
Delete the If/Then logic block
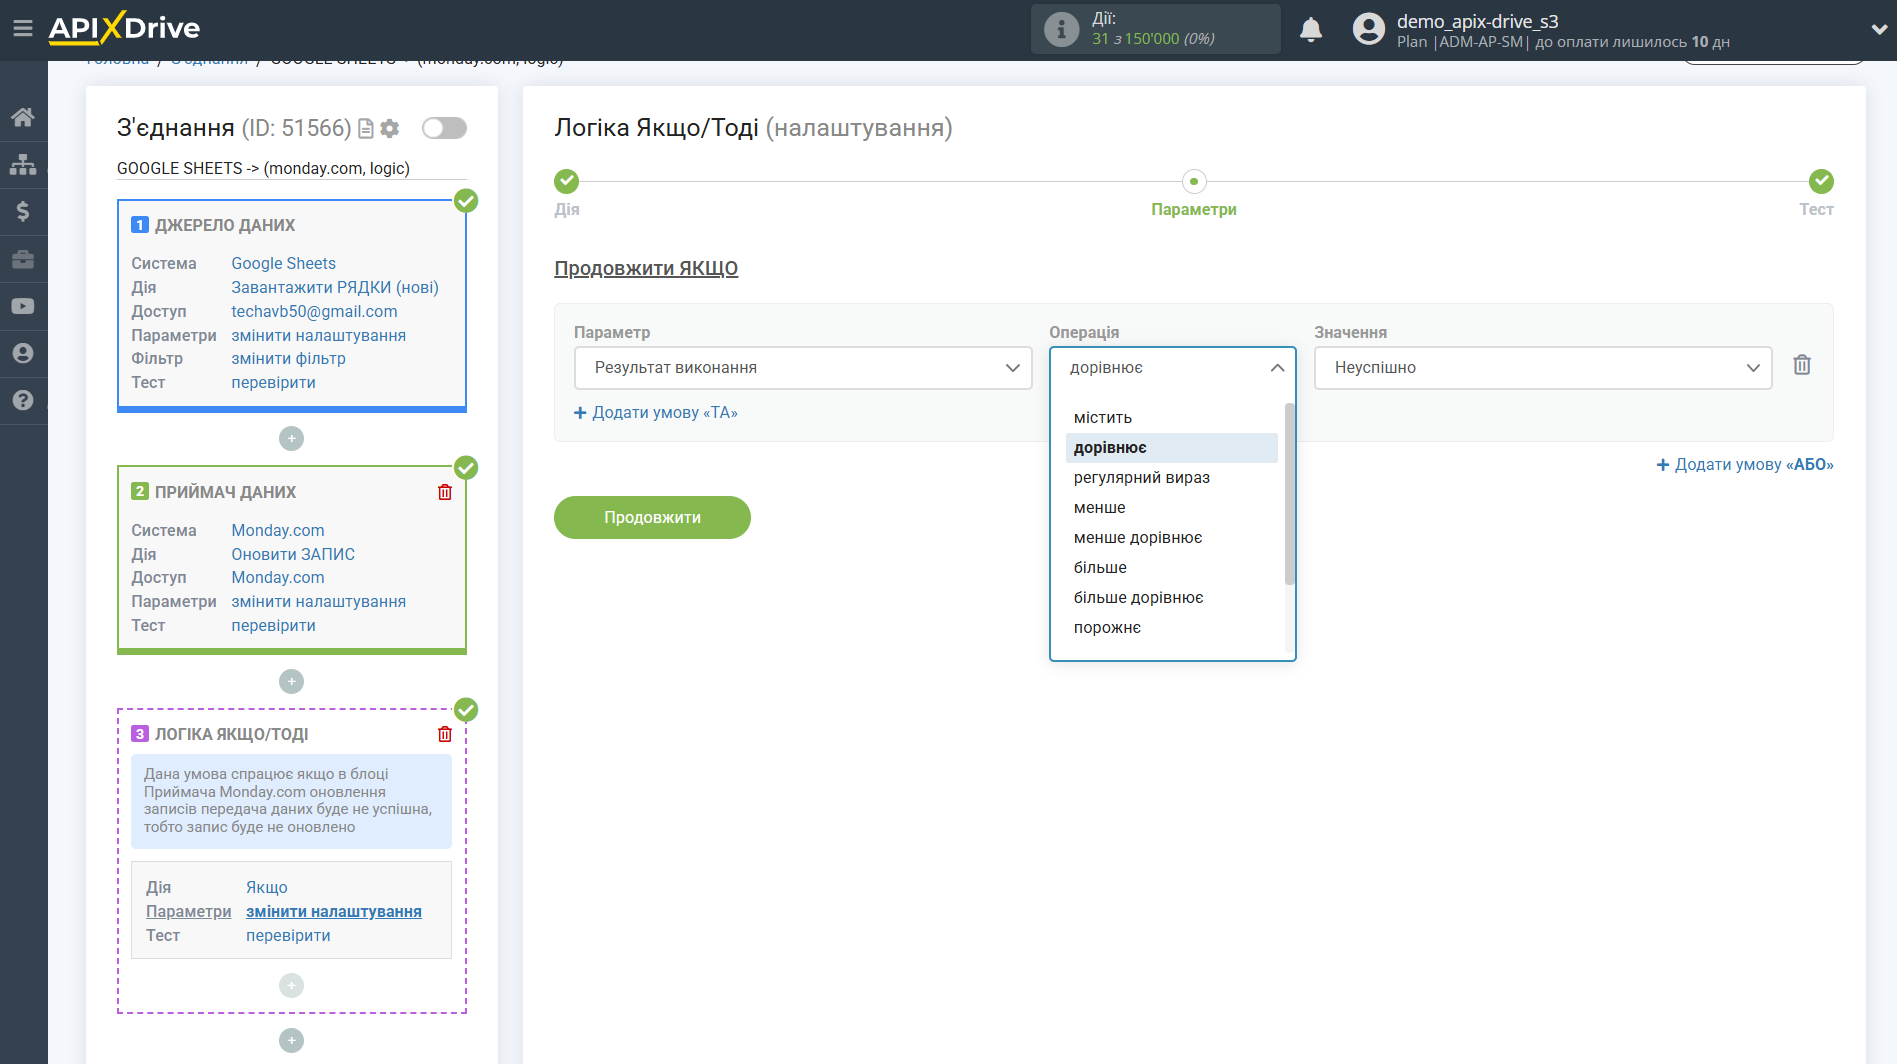pyautogui.click(x=445, y=734)
